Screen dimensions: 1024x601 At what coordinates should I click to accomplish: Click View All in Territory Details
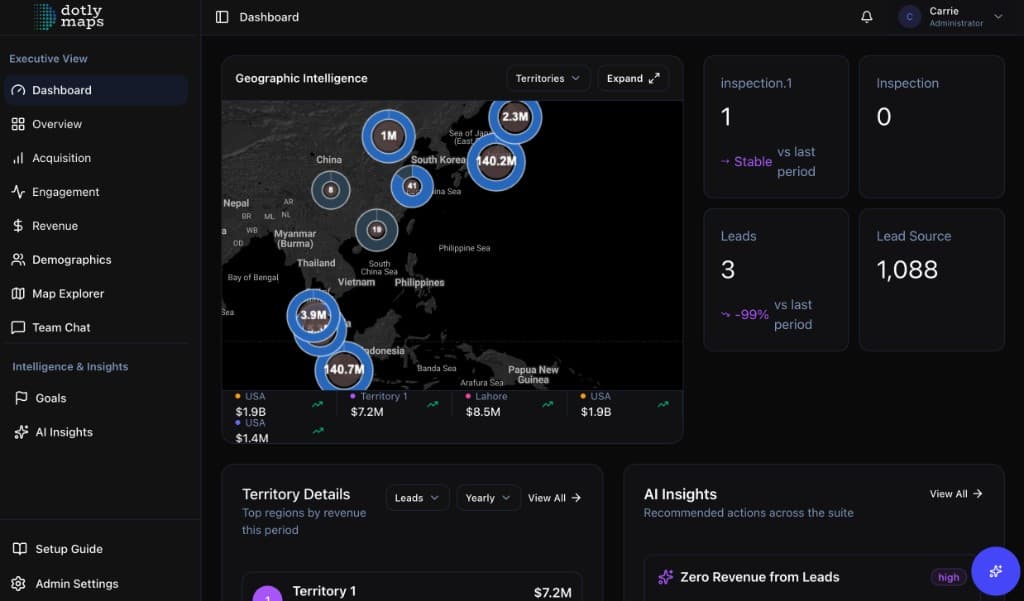(x=554, y=498)
